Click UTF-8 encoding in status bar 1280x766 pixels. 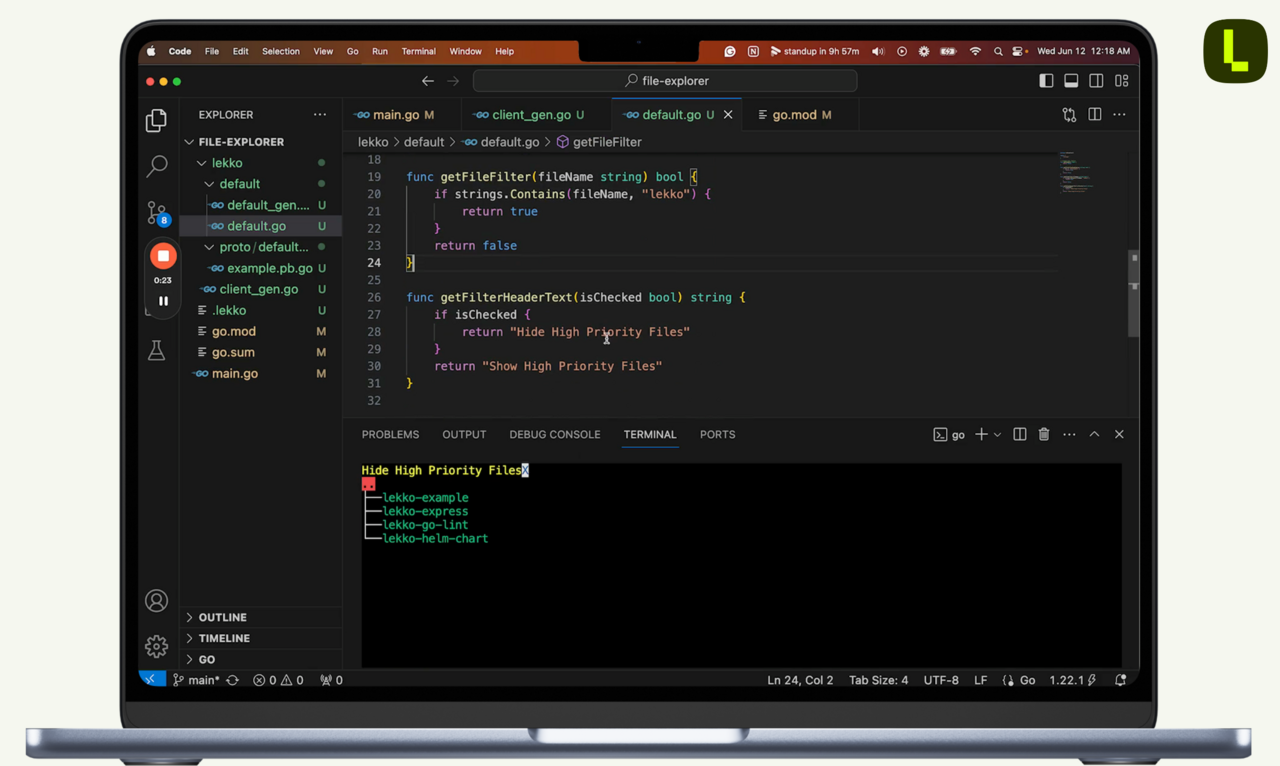point(941,680)
